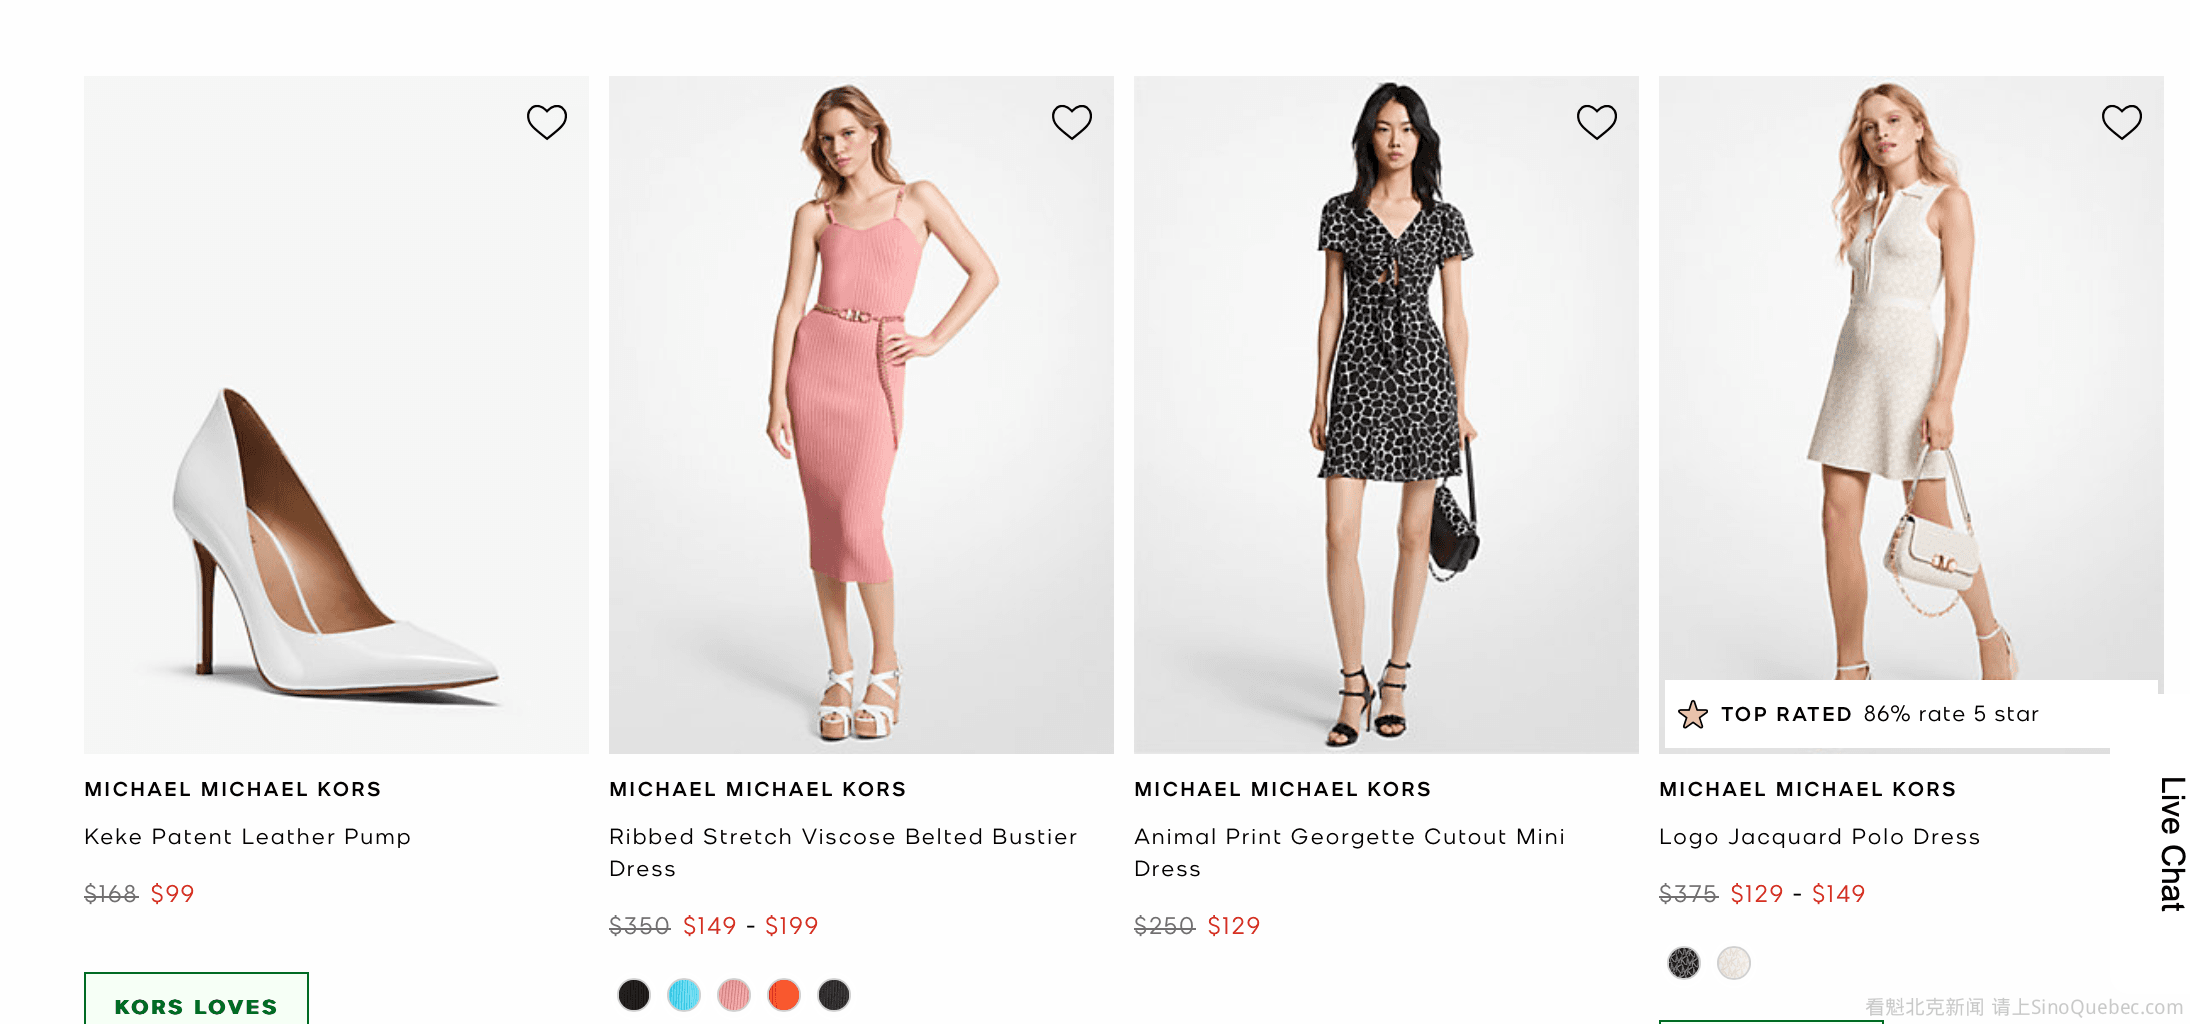Choose the pink ribbed color swatch
Image resolution: width=2190 pixels, height=1024 pixels.
click(x=734, y=995)
